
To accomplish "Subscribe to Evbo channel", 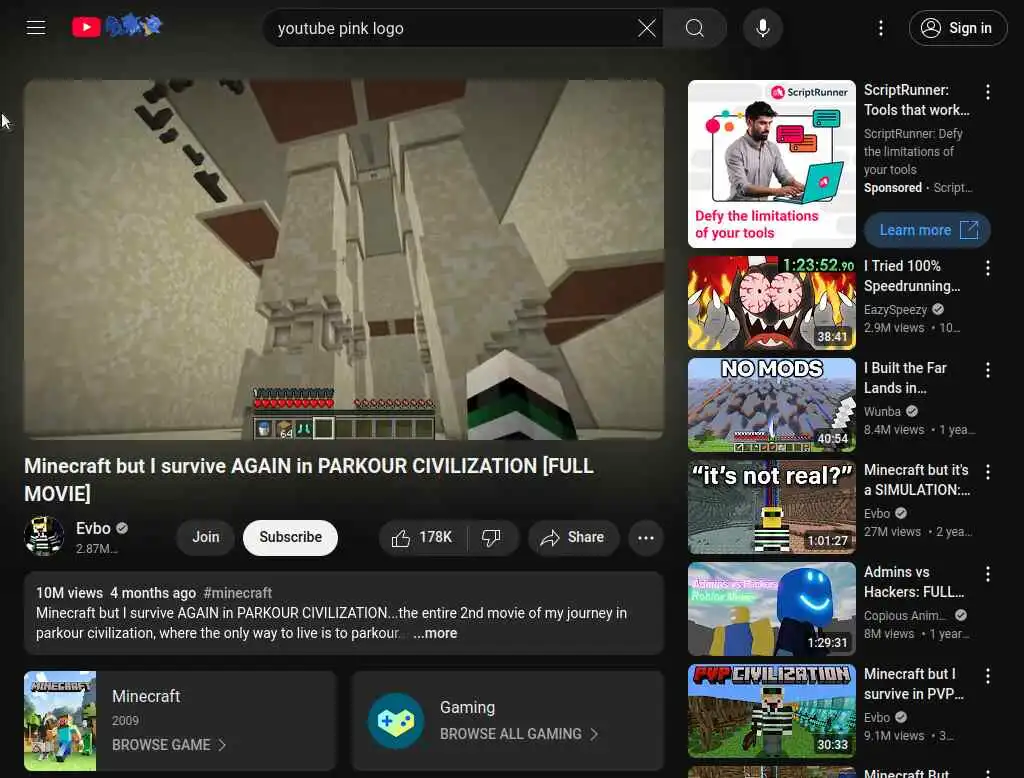I will coord(290,538).
